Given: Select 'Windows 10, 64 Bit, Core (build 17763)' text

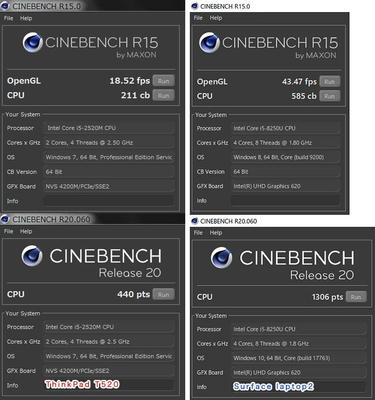Looking at the screenshot, I should point(282,358).
